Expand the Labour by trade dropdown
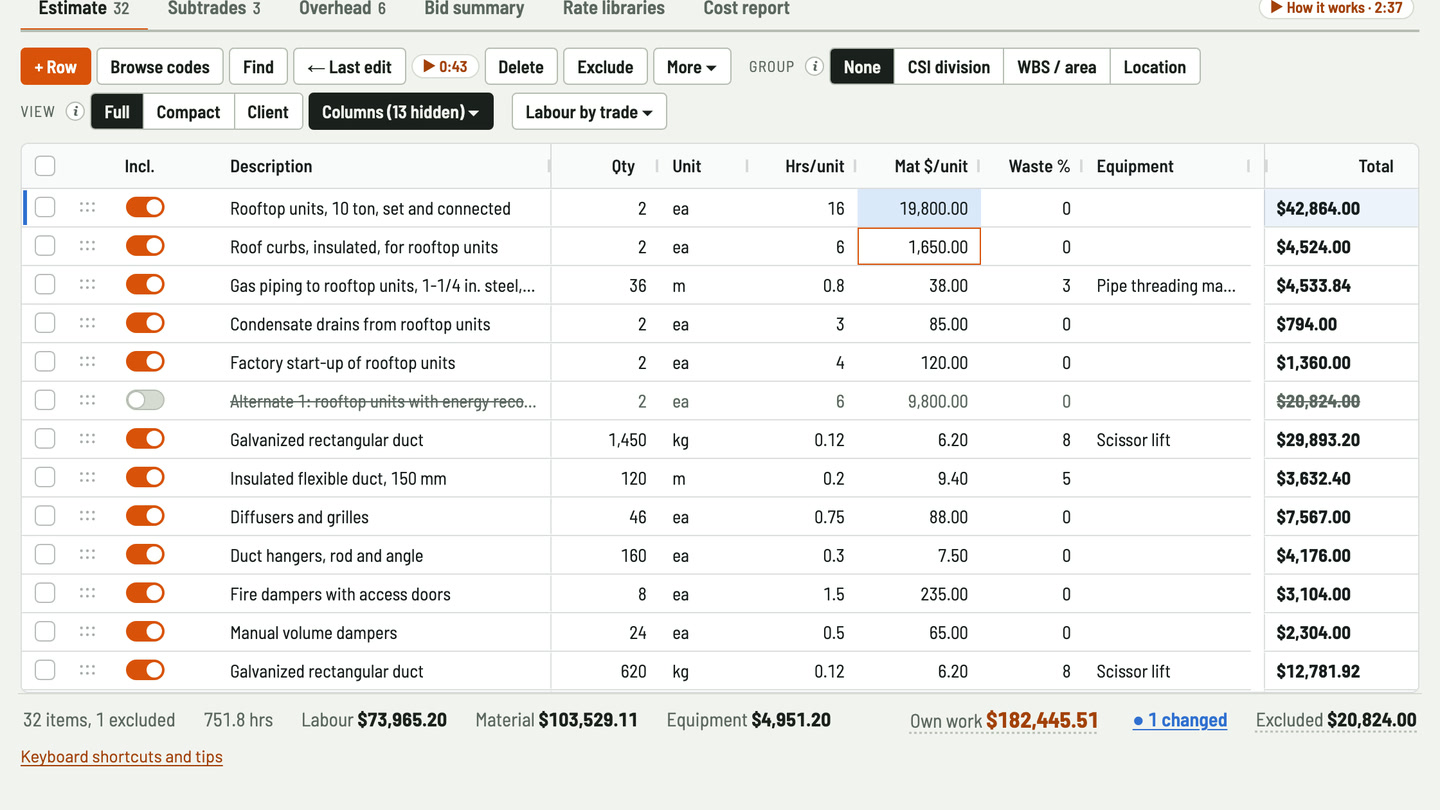The height and width of the screenshot is (810, 1440). tap(589, 112)
